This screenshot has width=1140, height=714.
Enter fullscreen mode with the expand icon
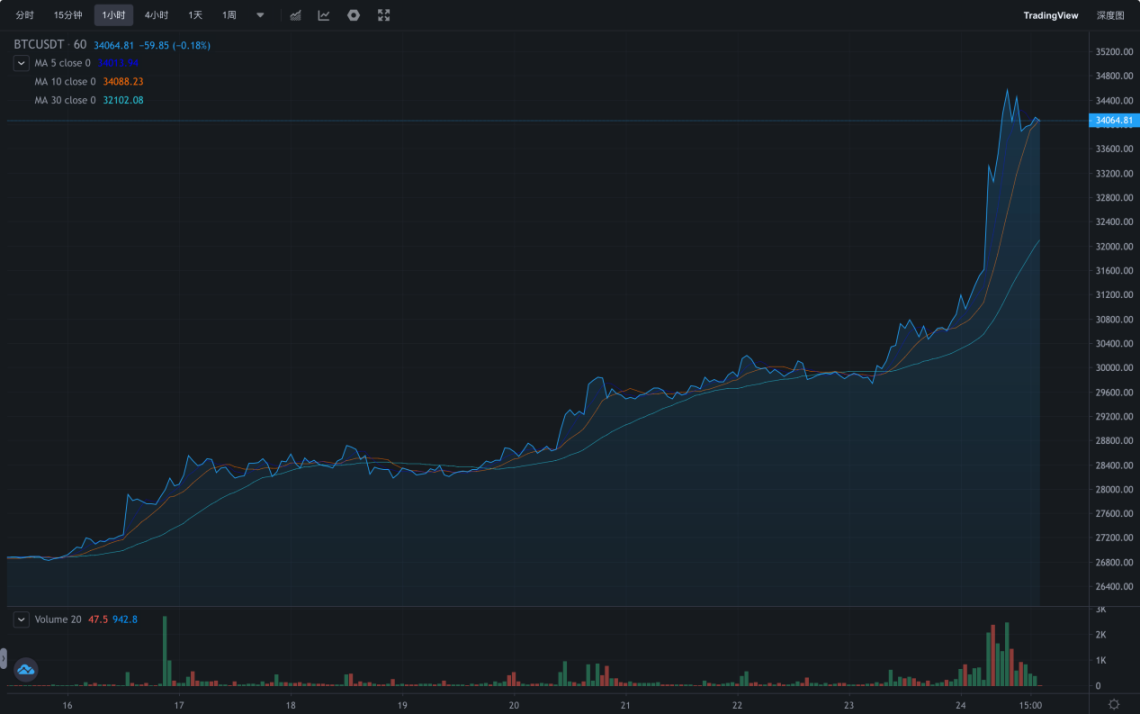[384, 15]
